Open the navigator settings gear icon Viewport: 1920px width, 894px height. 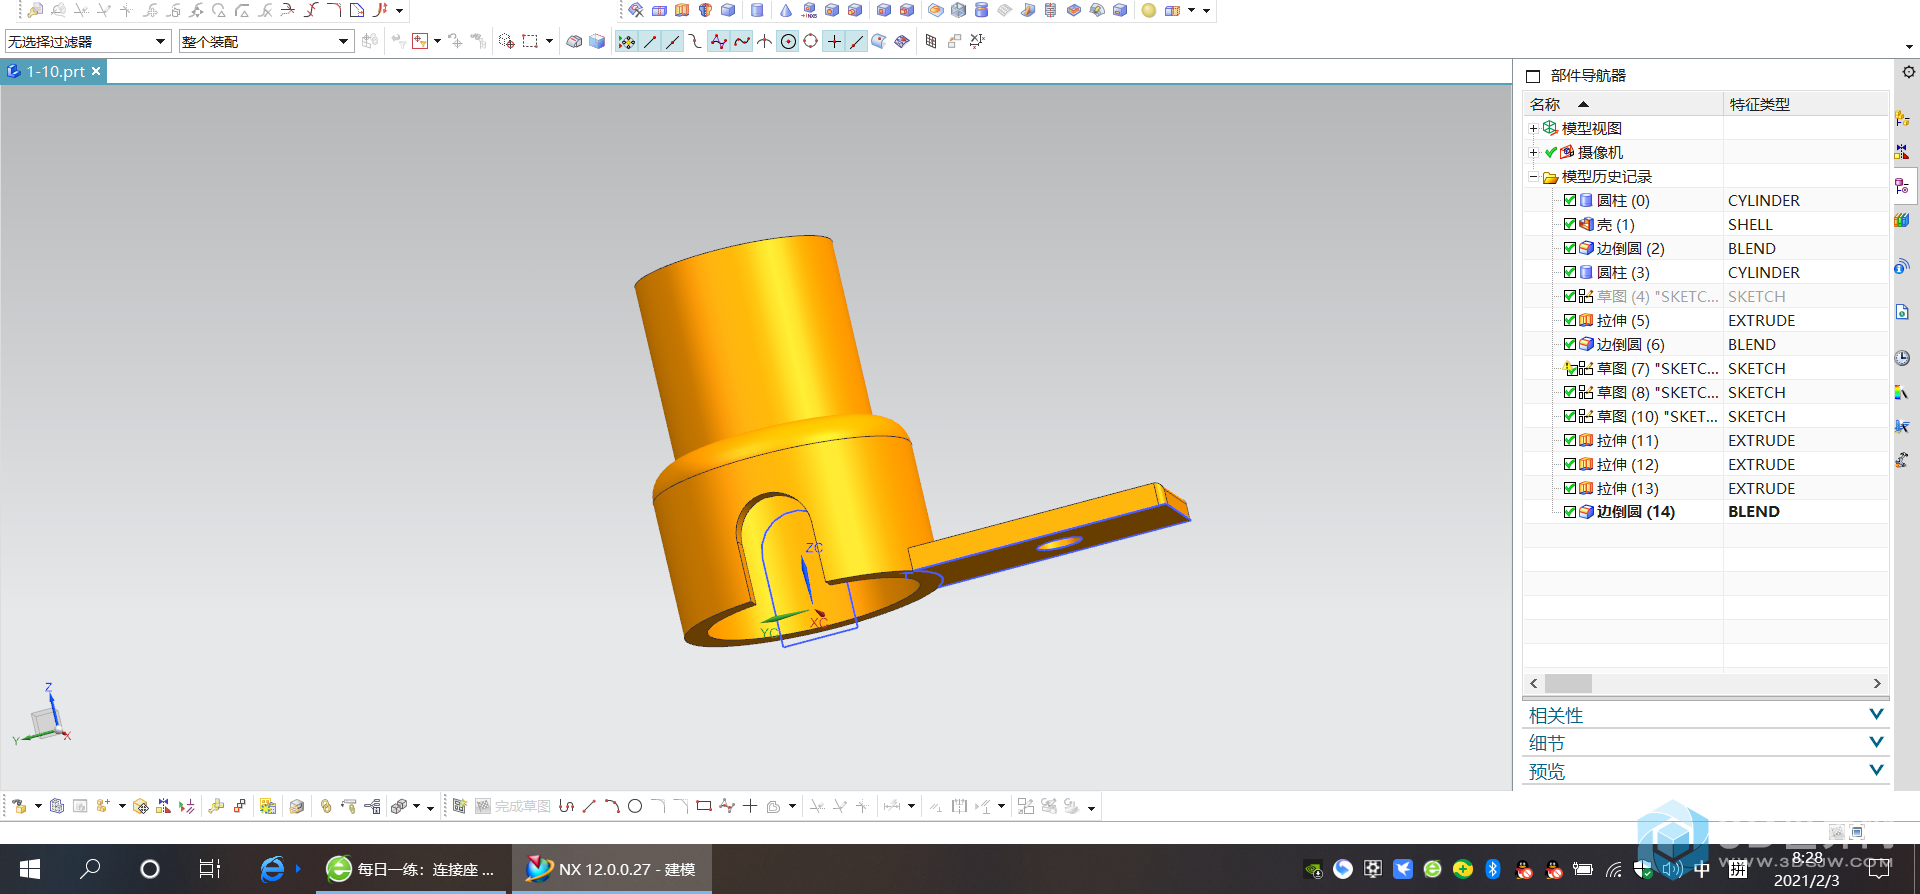(x=1908, y=72)
